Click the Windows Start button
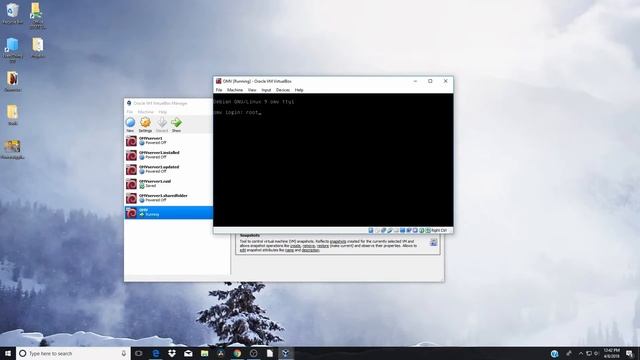The image size is (640, 360). click(x=8, y=353)
